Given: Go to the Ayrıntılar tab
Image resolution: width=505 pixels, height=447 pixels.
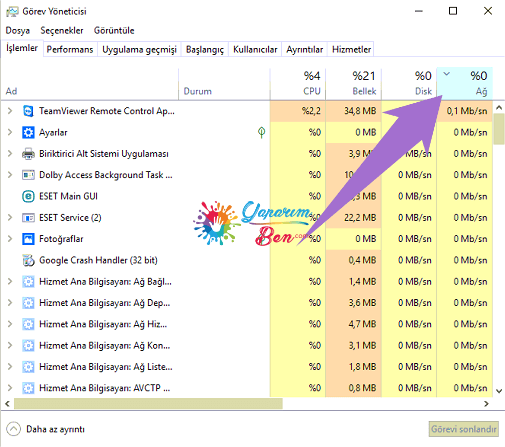Looking at the screenshot, I should pos(305,49).
